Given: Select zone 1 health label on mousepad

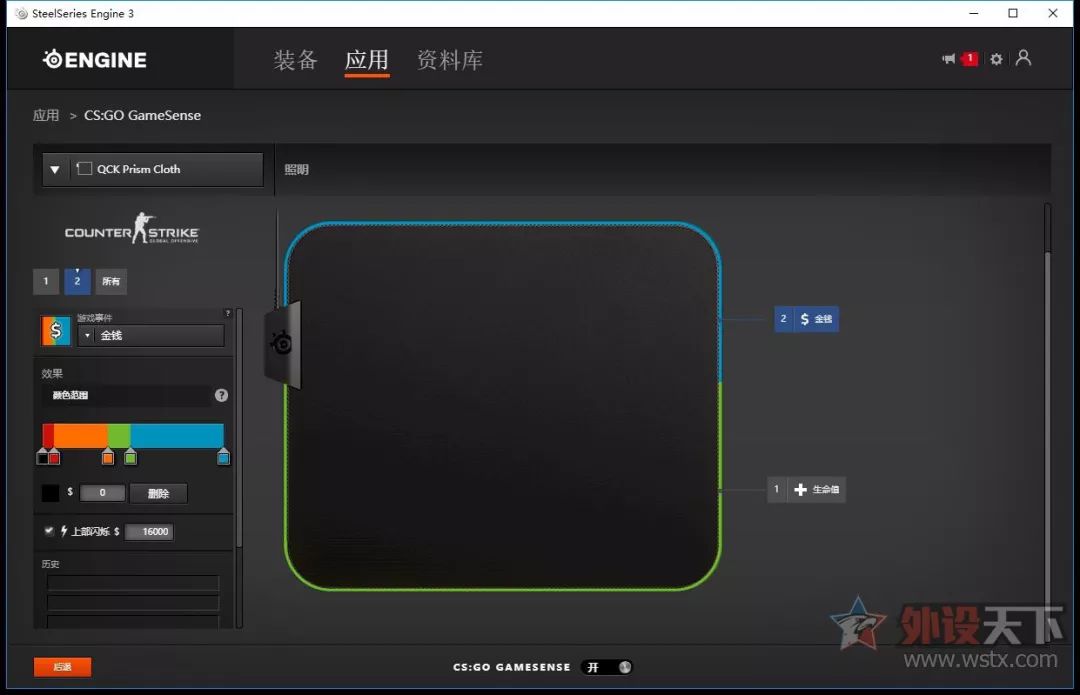Looking at the screenshot, I should tap(807, 490).
